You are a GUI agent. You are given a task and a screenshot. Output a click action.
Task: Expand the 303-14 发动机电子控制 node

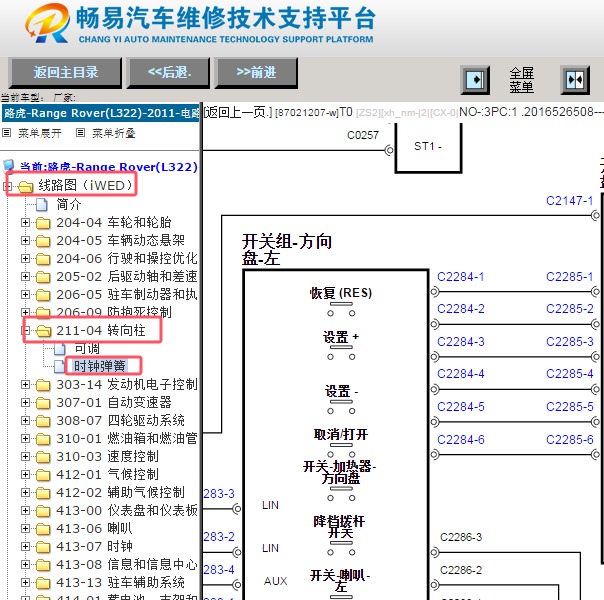(25, 384)
